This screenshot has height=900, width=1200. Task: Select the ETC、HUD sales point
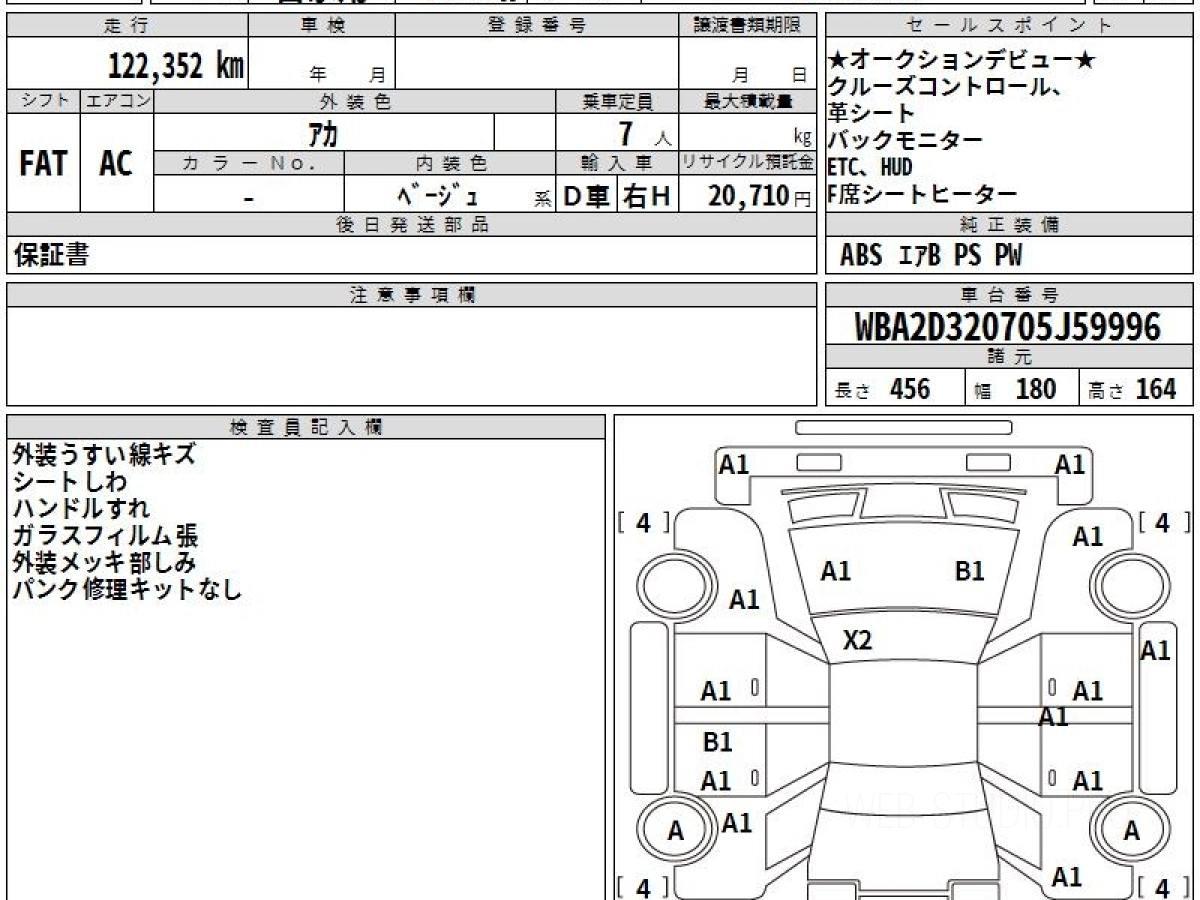870,167
